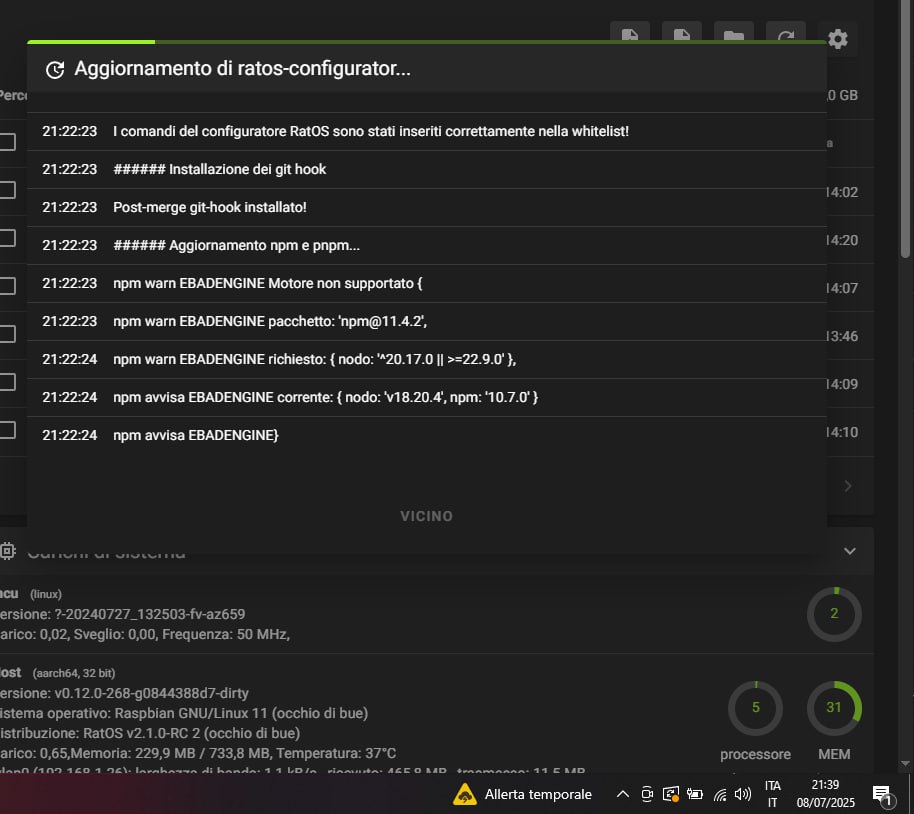Click the page vertical scrollbar
Image resolution: width=914 pixels, height=814 pixels.
pos(905,128)
